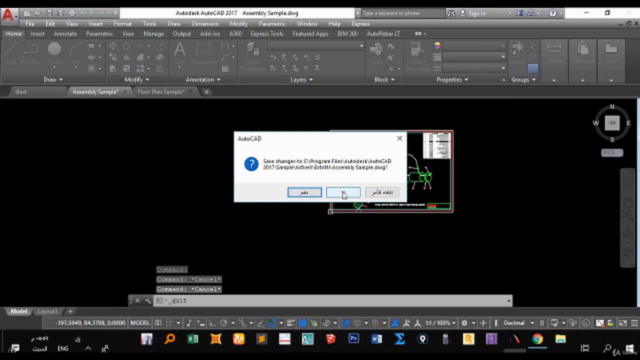Open the File menu

[x=30, y=24]
